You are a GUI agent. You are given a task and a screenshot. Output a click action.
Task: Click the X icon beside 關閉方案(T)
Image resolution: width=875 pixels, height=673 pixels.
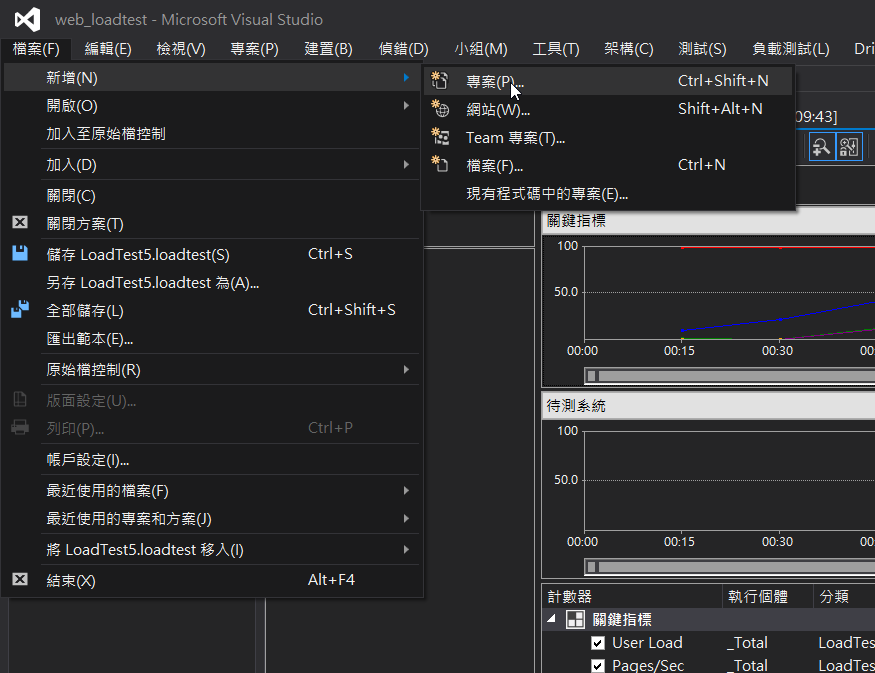click(20, 223)
